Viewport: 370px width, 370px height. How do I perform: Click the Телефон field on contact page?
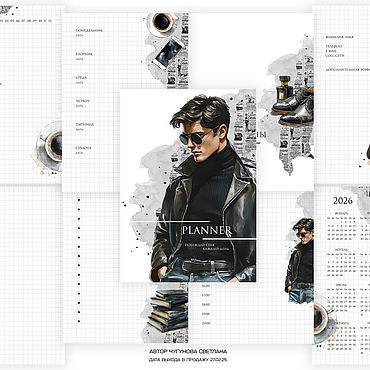[x=334, y=46]
